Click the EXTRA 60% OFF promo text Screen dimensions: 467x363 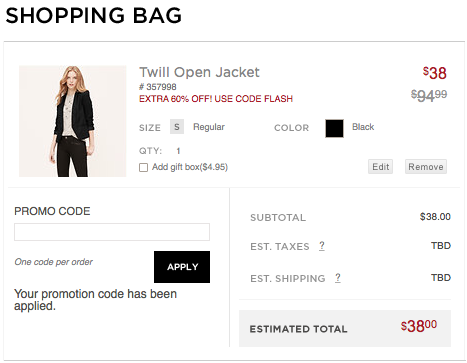(x=216, y=99)
